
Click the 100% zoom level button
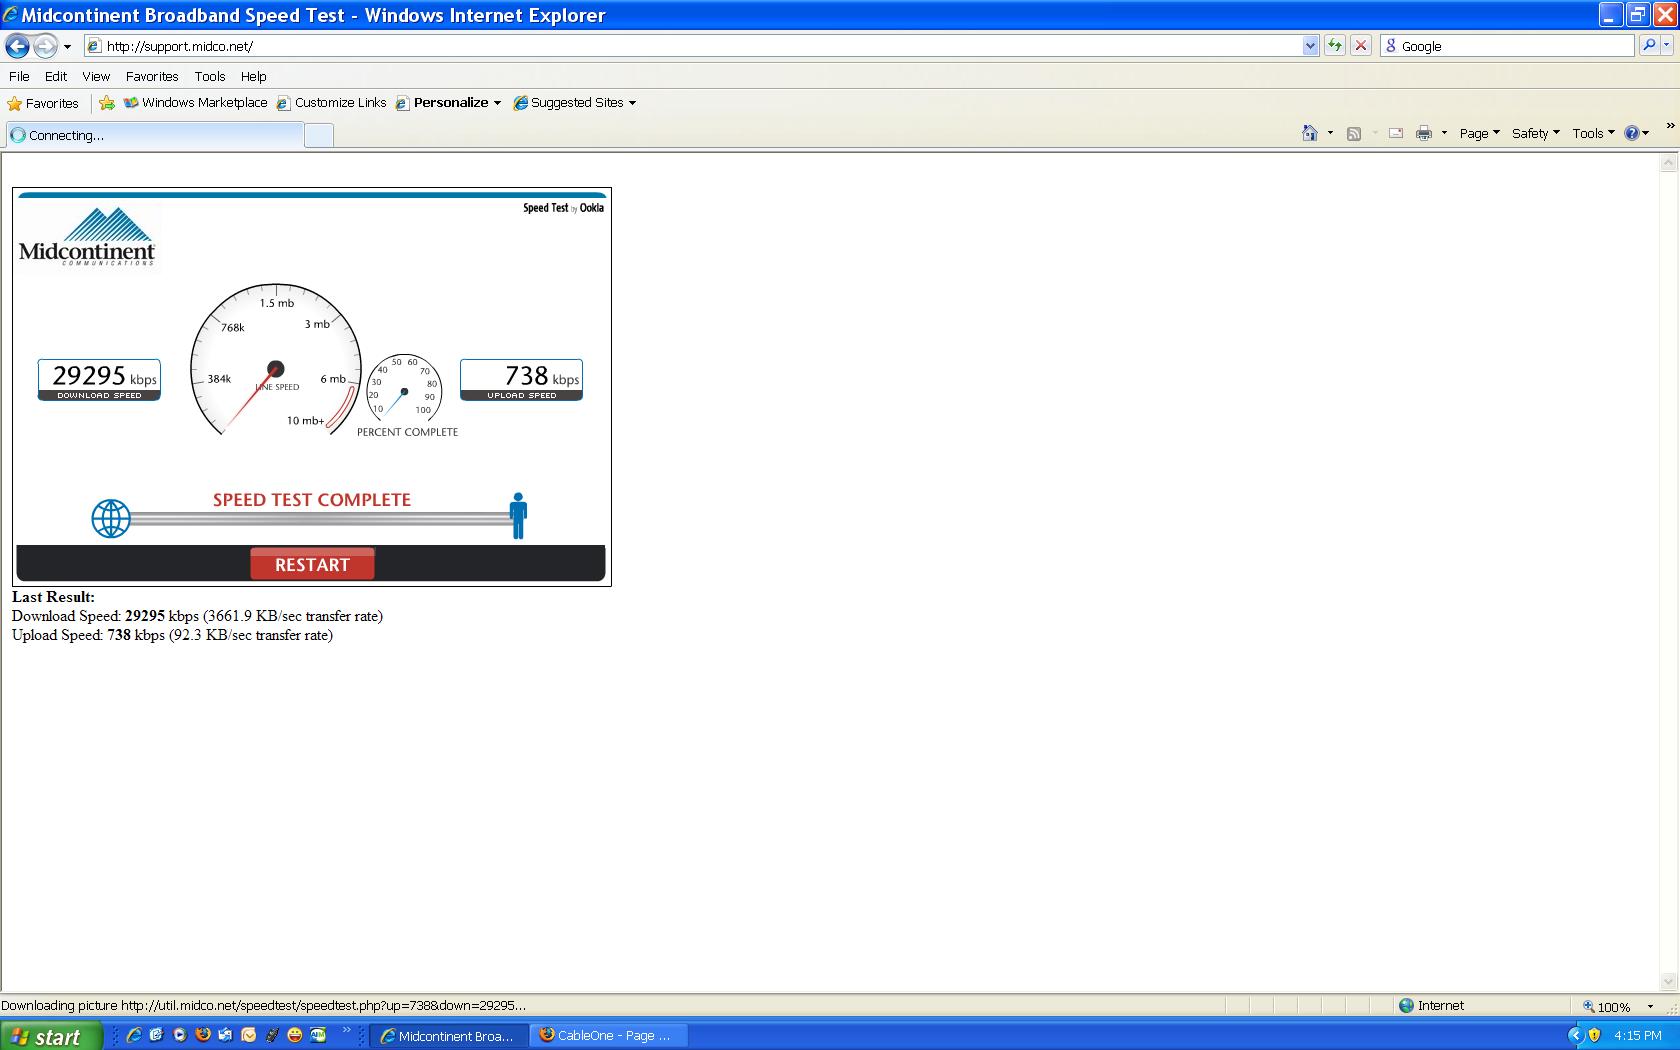pos(1606,1007)
